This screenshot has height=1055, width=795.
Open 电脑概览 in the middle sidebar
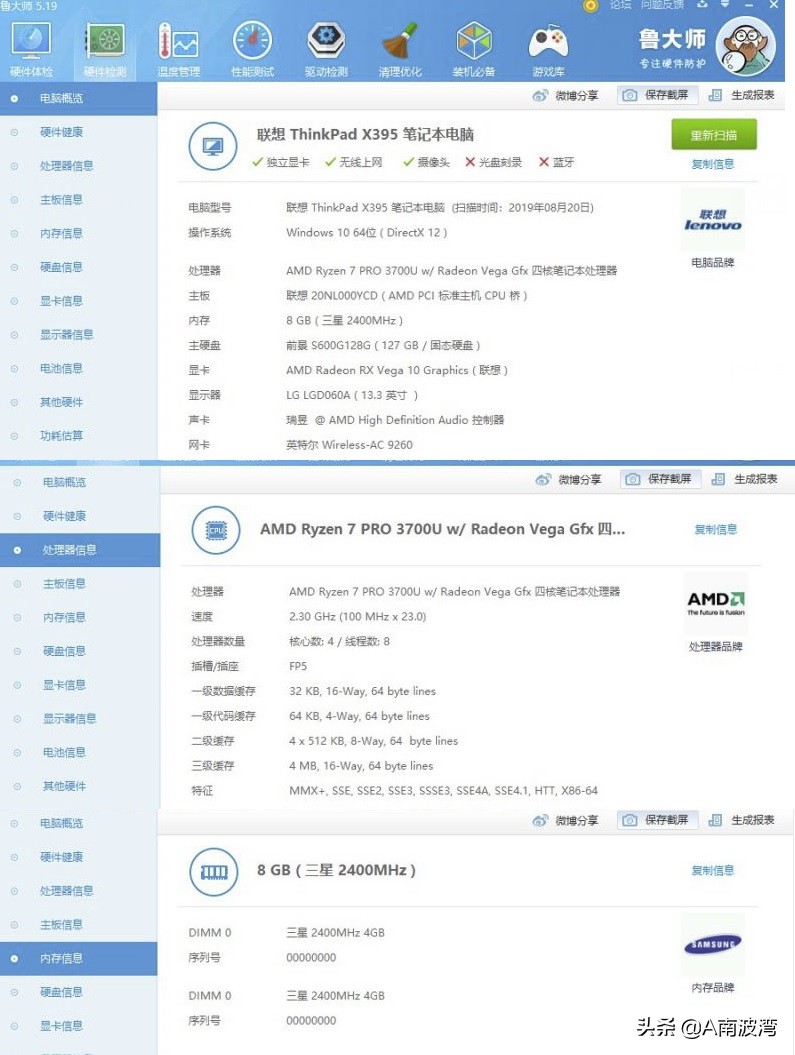[80, 482]
